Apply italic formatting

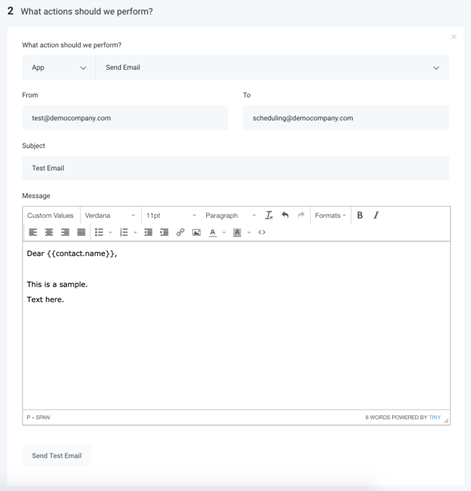[x=376, y=215]
